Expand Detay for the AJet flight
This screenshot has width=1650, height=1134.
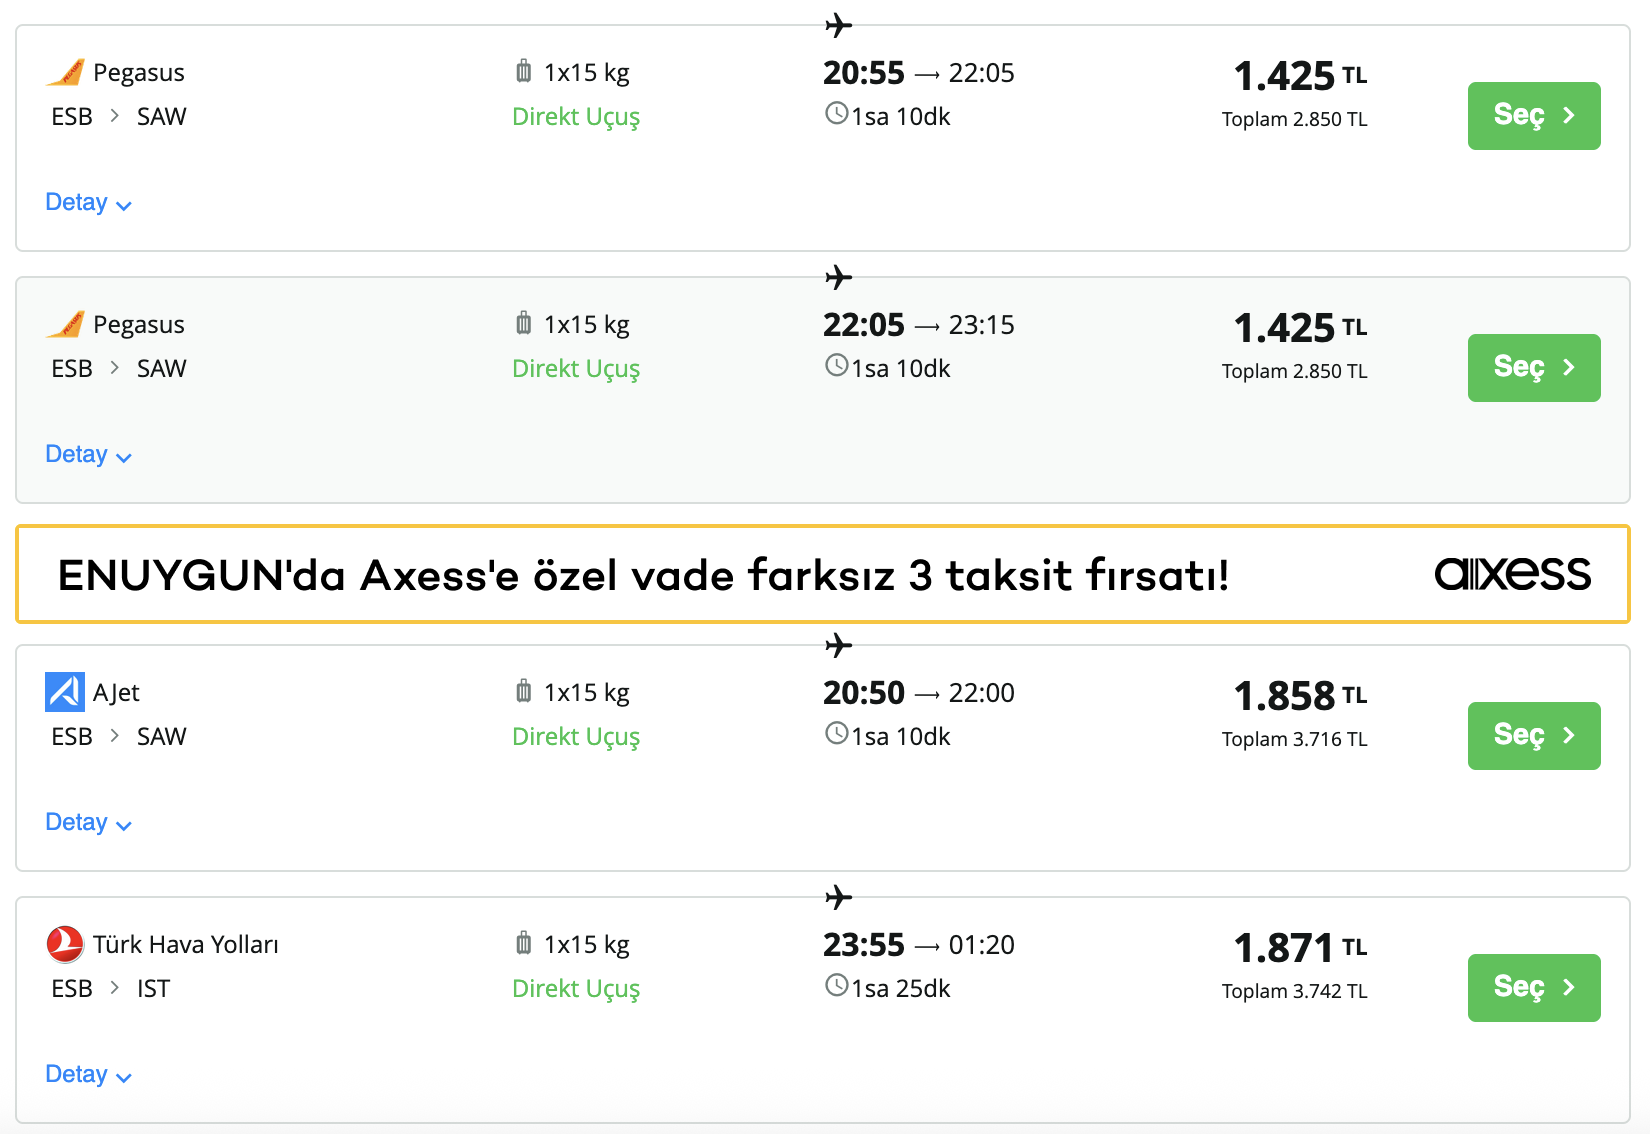[88, 823]
